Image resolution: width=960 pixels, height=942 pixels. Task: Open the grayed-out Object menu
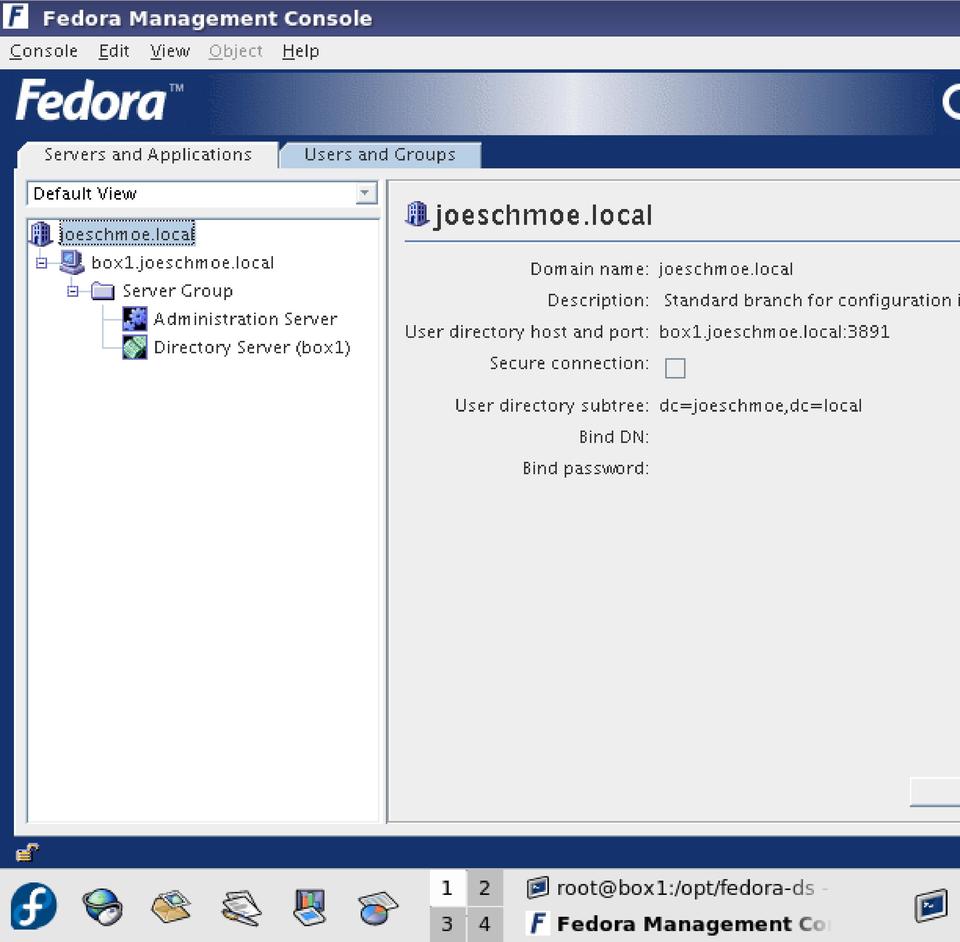coord(235,51)
